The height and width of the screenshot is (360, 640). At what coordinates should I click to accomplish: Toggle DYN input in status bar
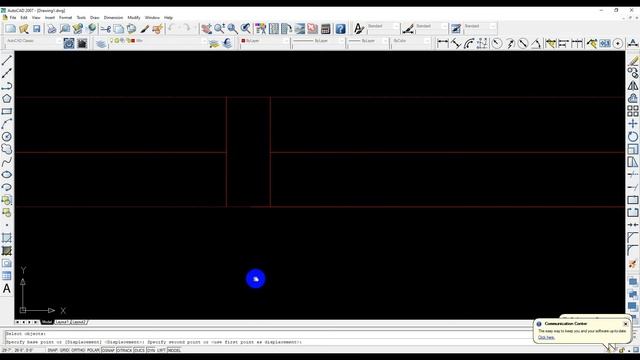pos(151,350)
